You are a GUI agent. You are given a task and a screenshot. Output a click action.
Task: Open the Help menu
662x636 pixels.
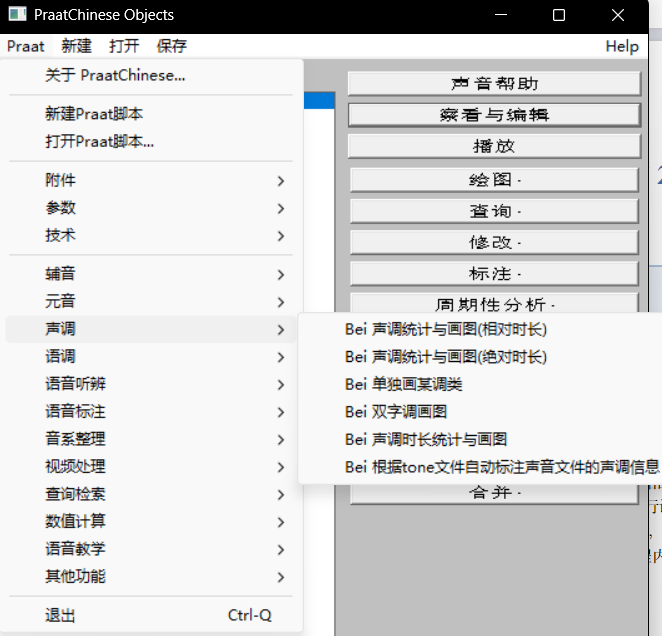(x=621, y=46)
